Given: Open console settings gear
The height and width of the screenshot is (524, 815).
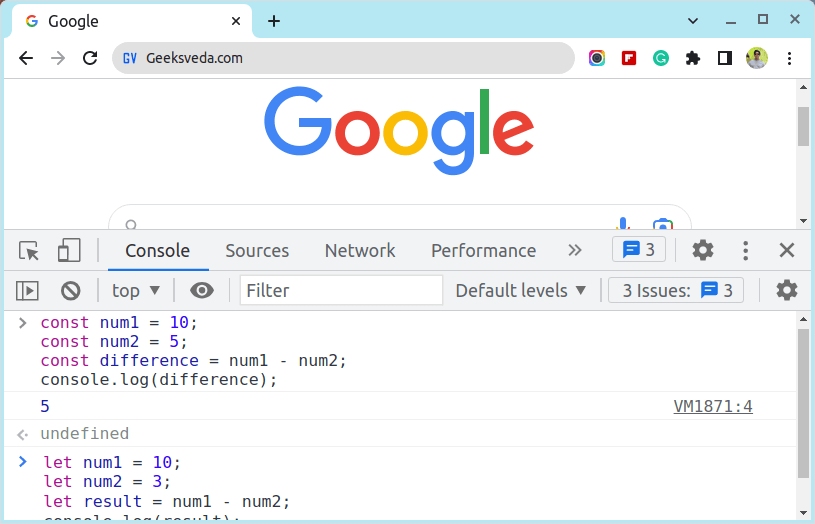Looking at the screenshot, I should coord(787,290).
